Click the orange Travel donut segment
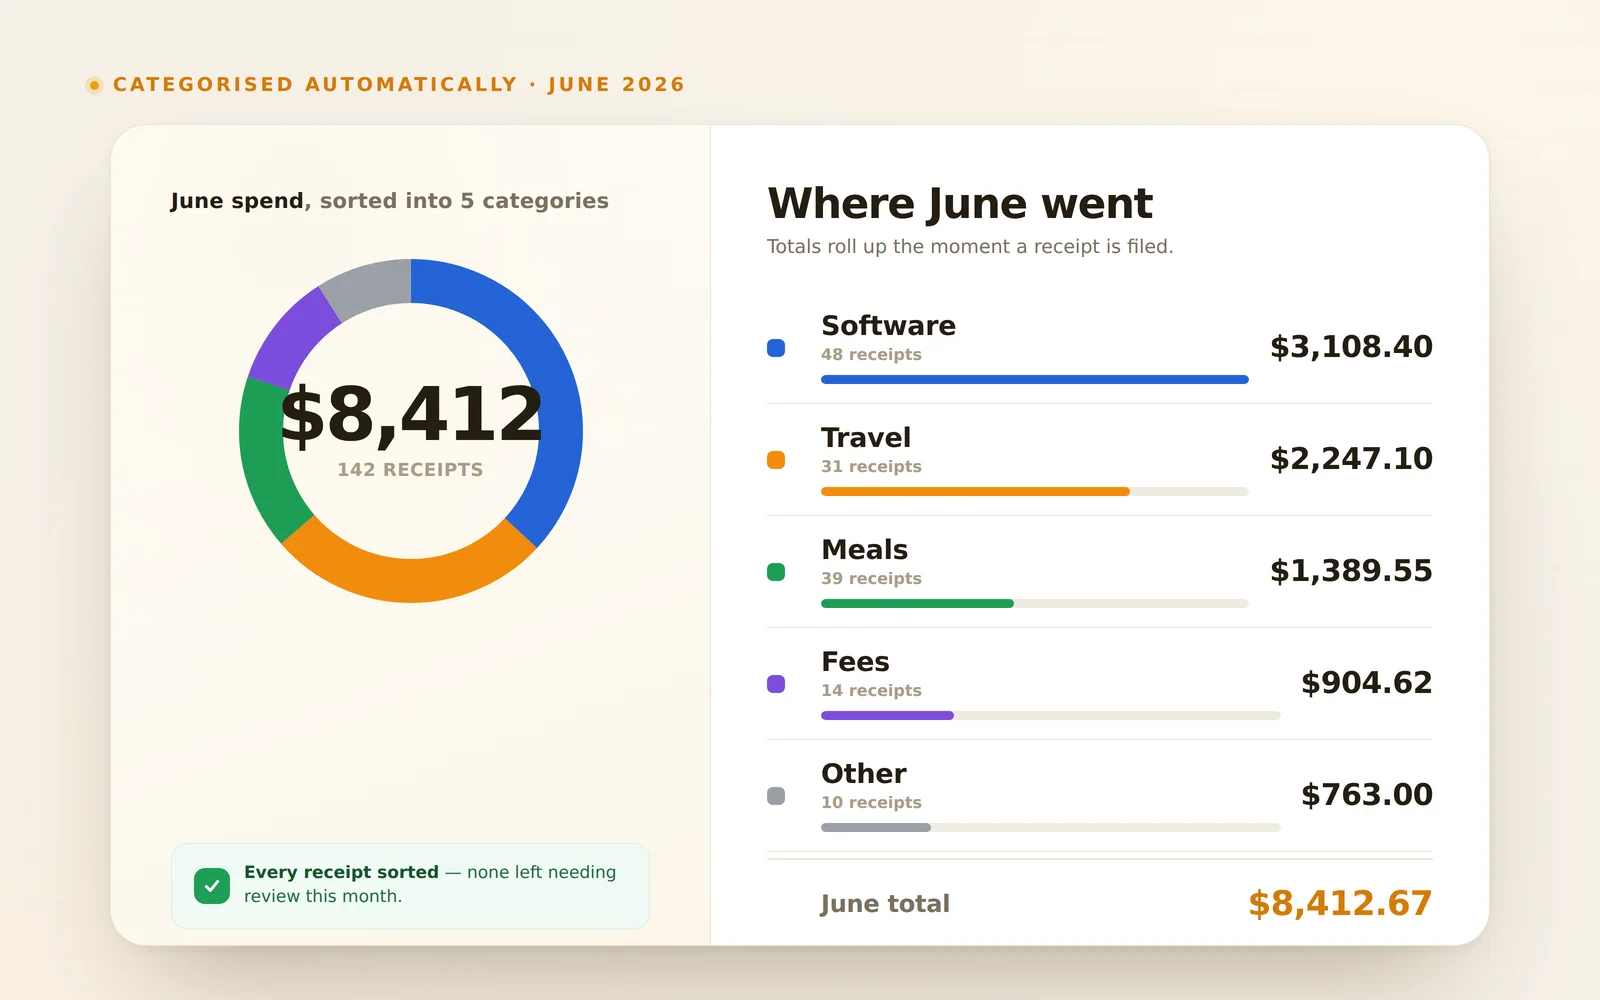This screenshot has width=1600, height=1000. click(408, 580)
